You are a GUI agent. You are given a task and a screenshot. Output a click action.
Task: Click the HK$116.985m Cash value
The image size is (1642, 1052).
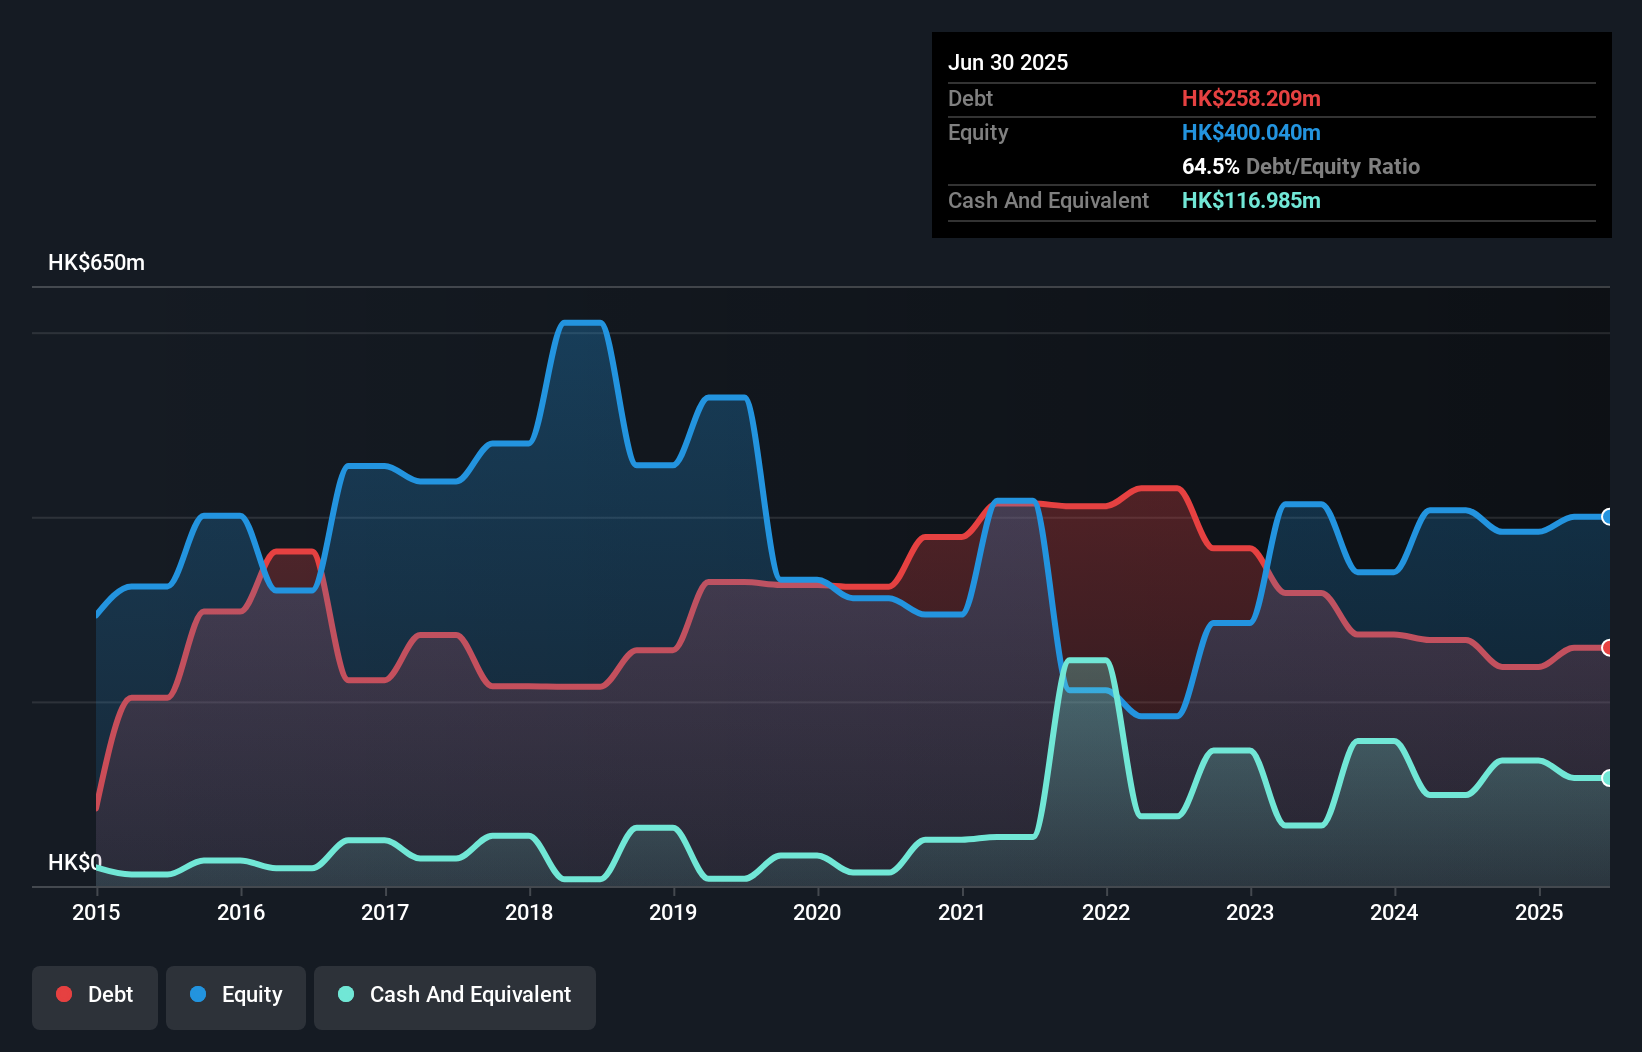[1251, 200]
